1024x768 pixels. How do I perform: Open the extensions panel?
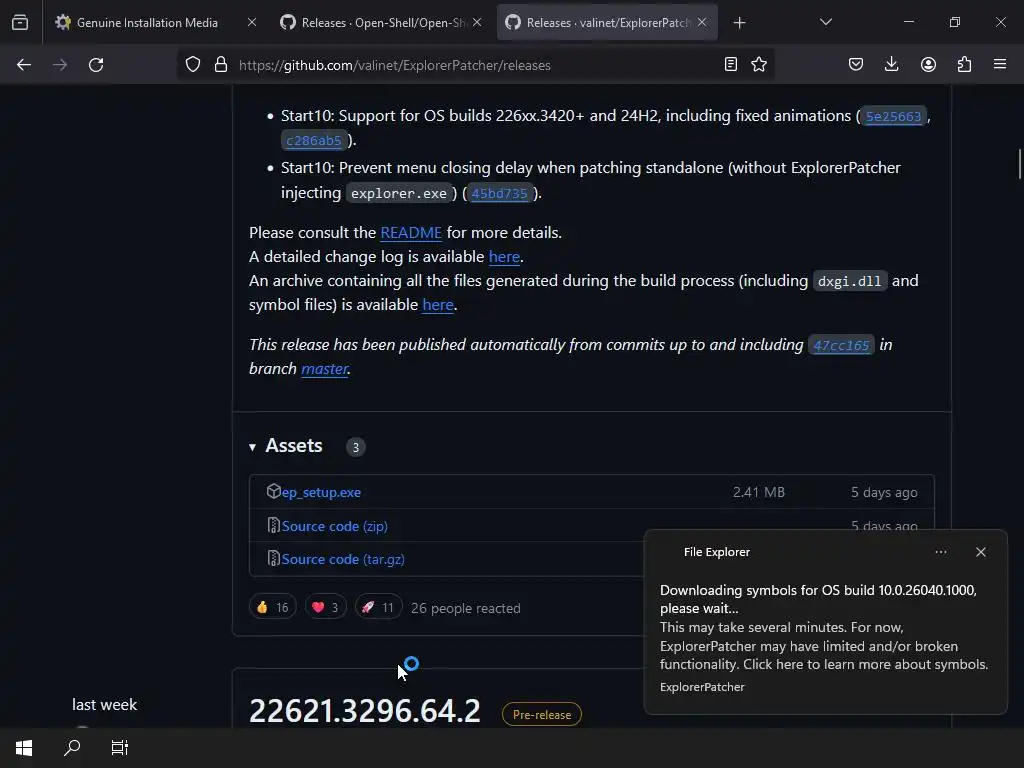click(x=964, y=64)
